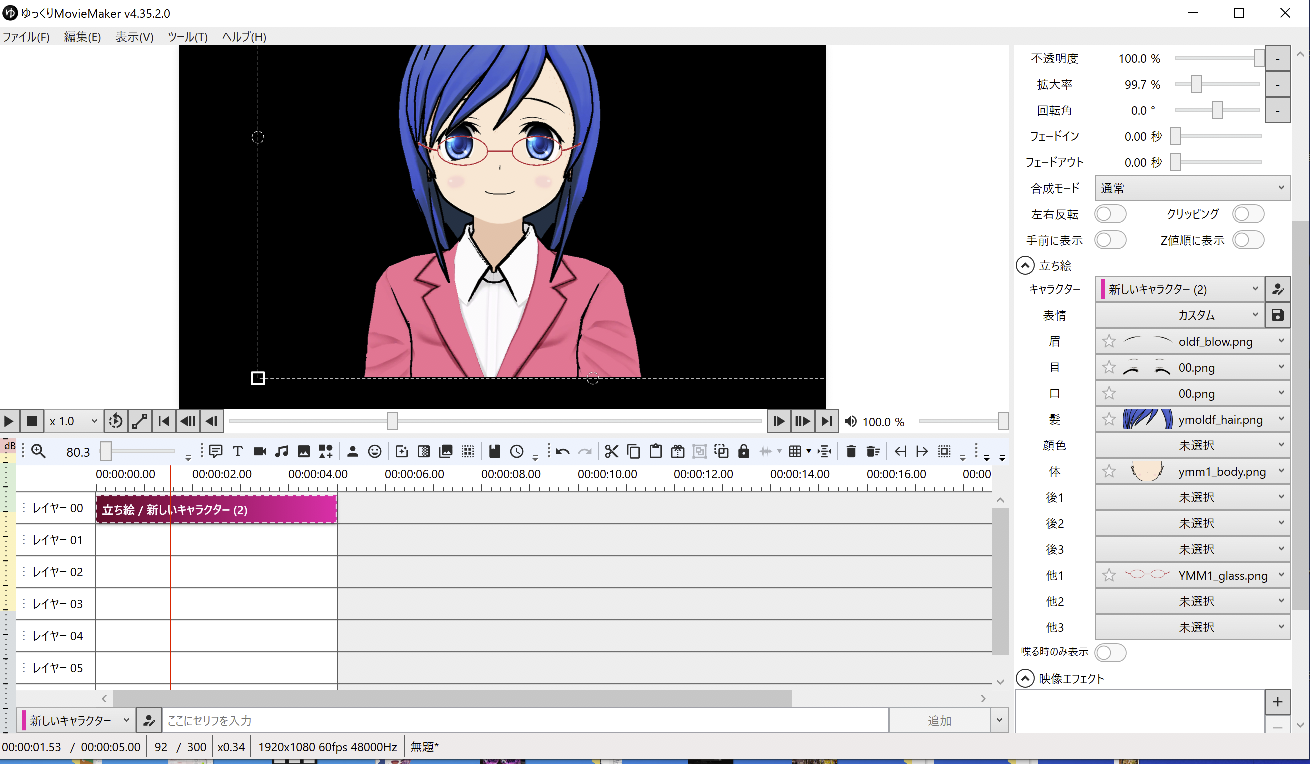Open the 合成モード dropdown
This screenshot has width=1310, height=764.
click(1192, 188)
